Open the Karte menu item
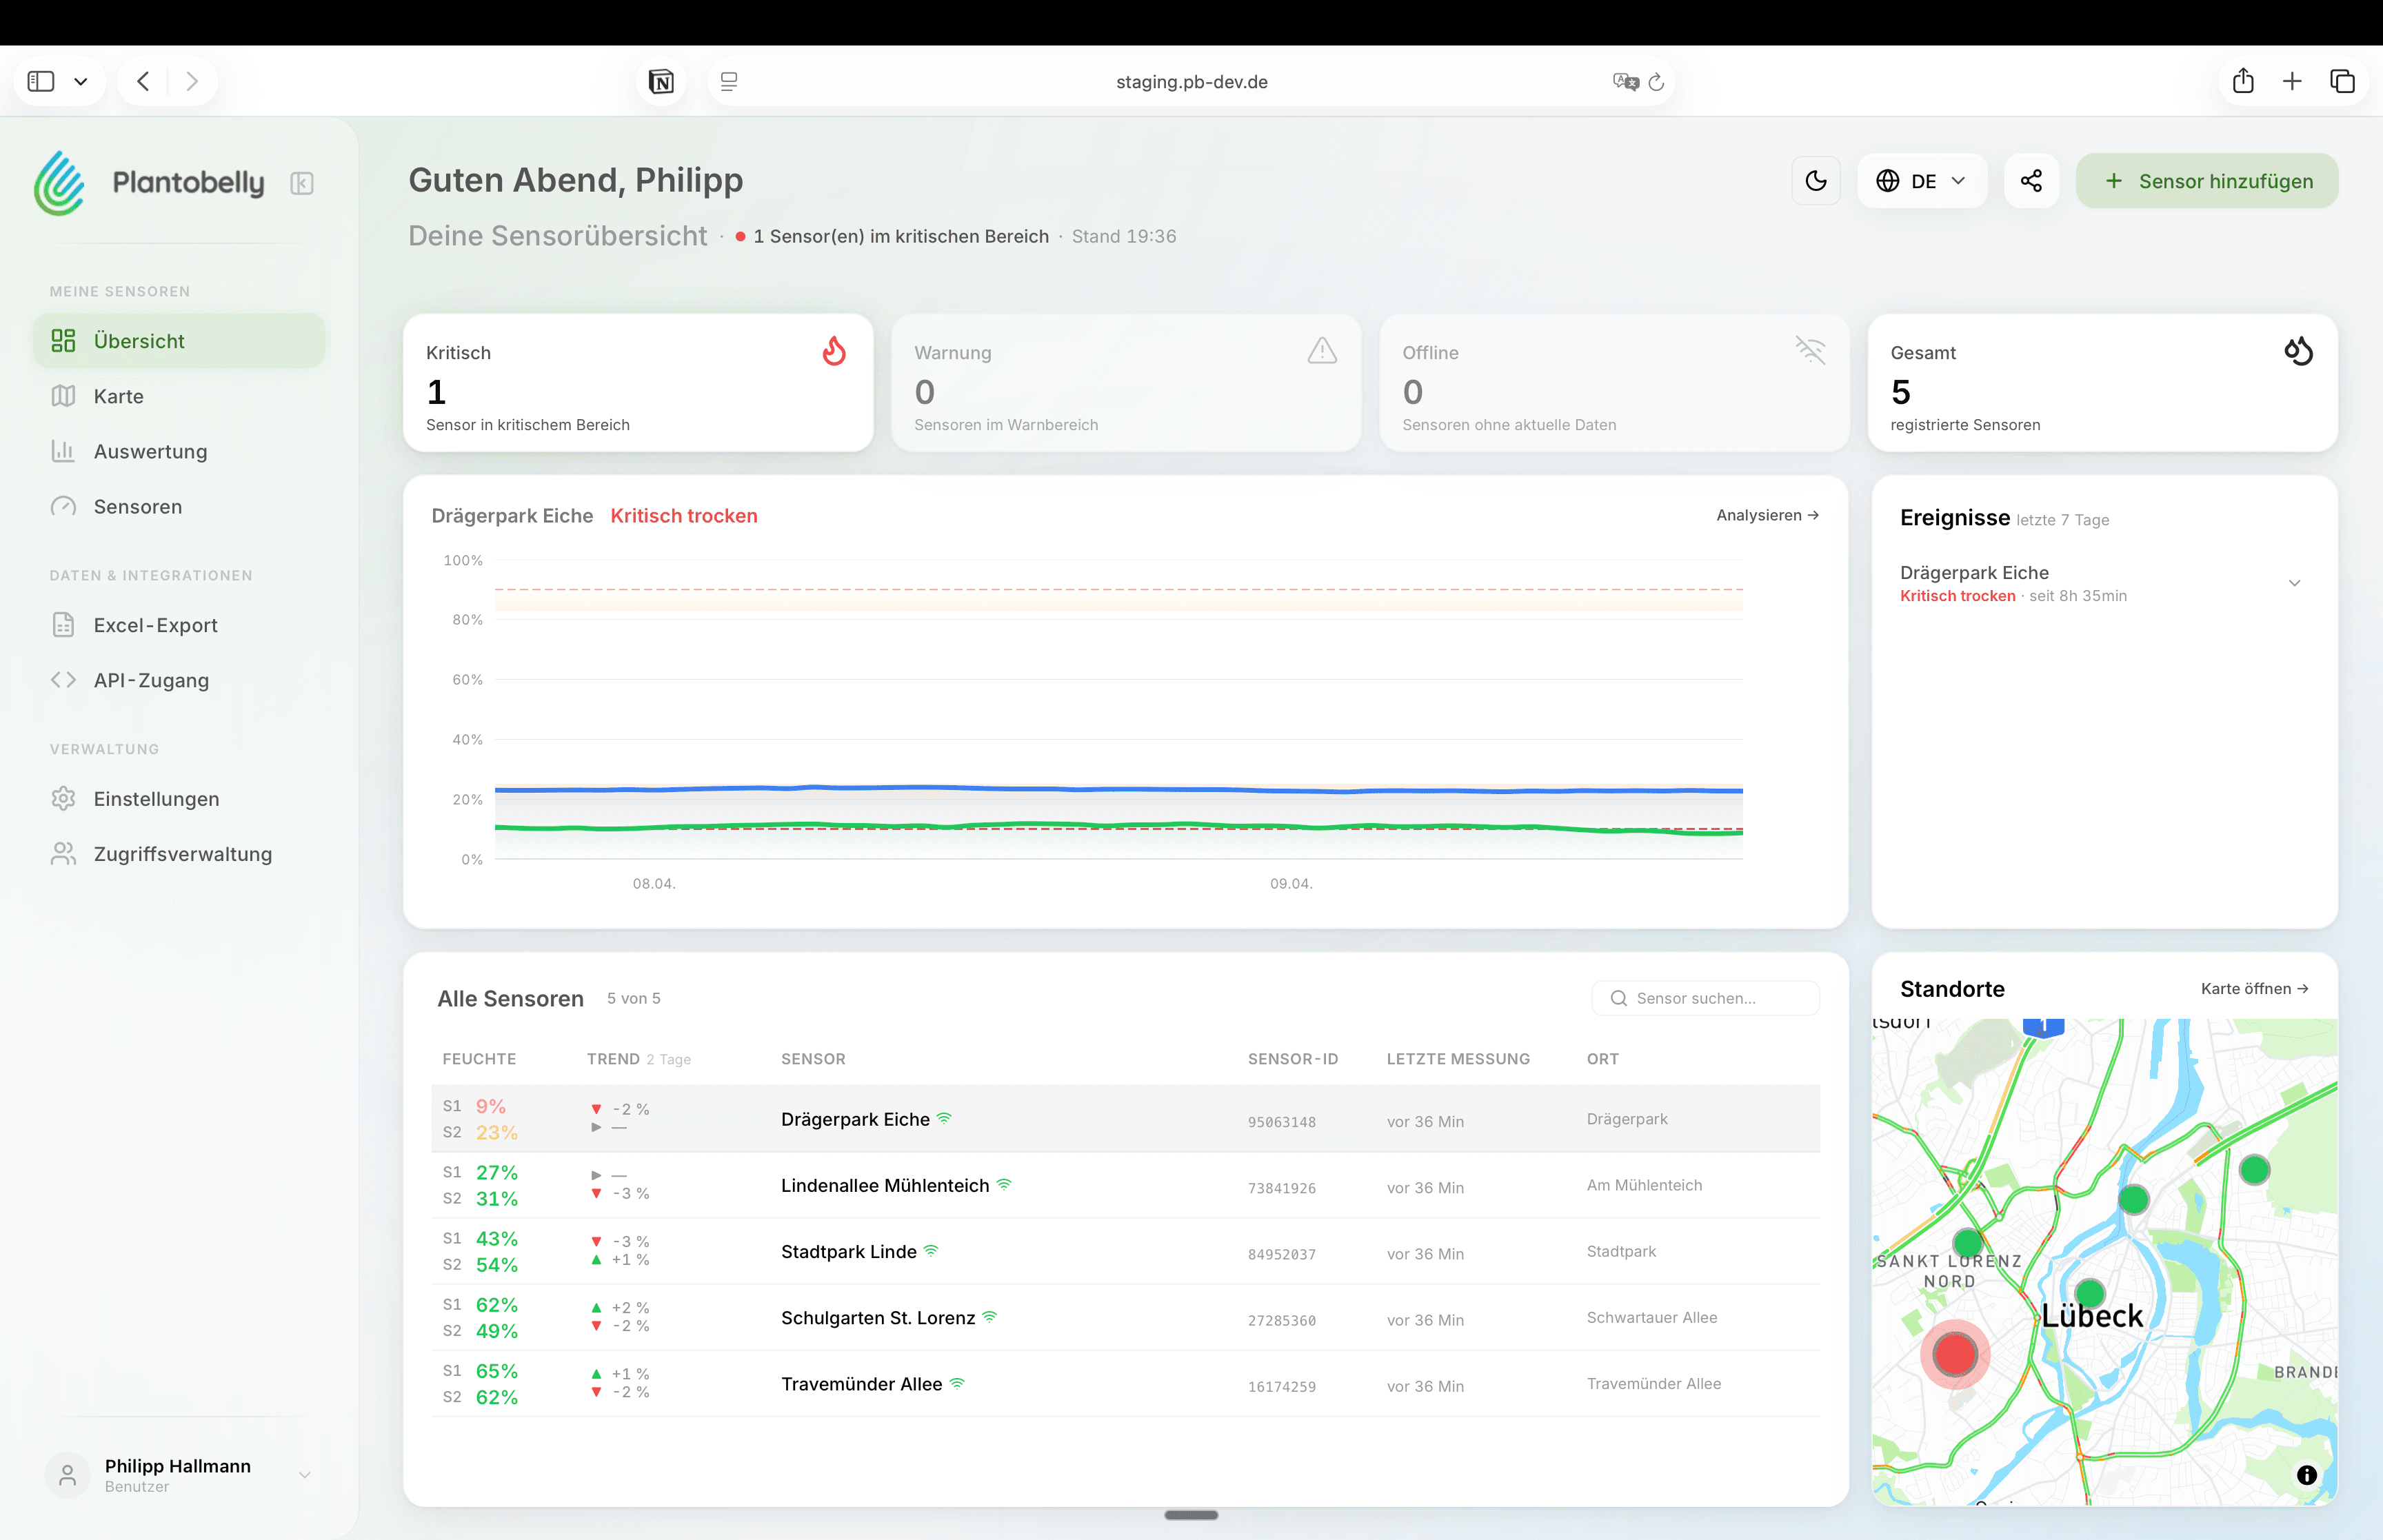This screenshot has width=2383, height=1540. pos(119,396)
